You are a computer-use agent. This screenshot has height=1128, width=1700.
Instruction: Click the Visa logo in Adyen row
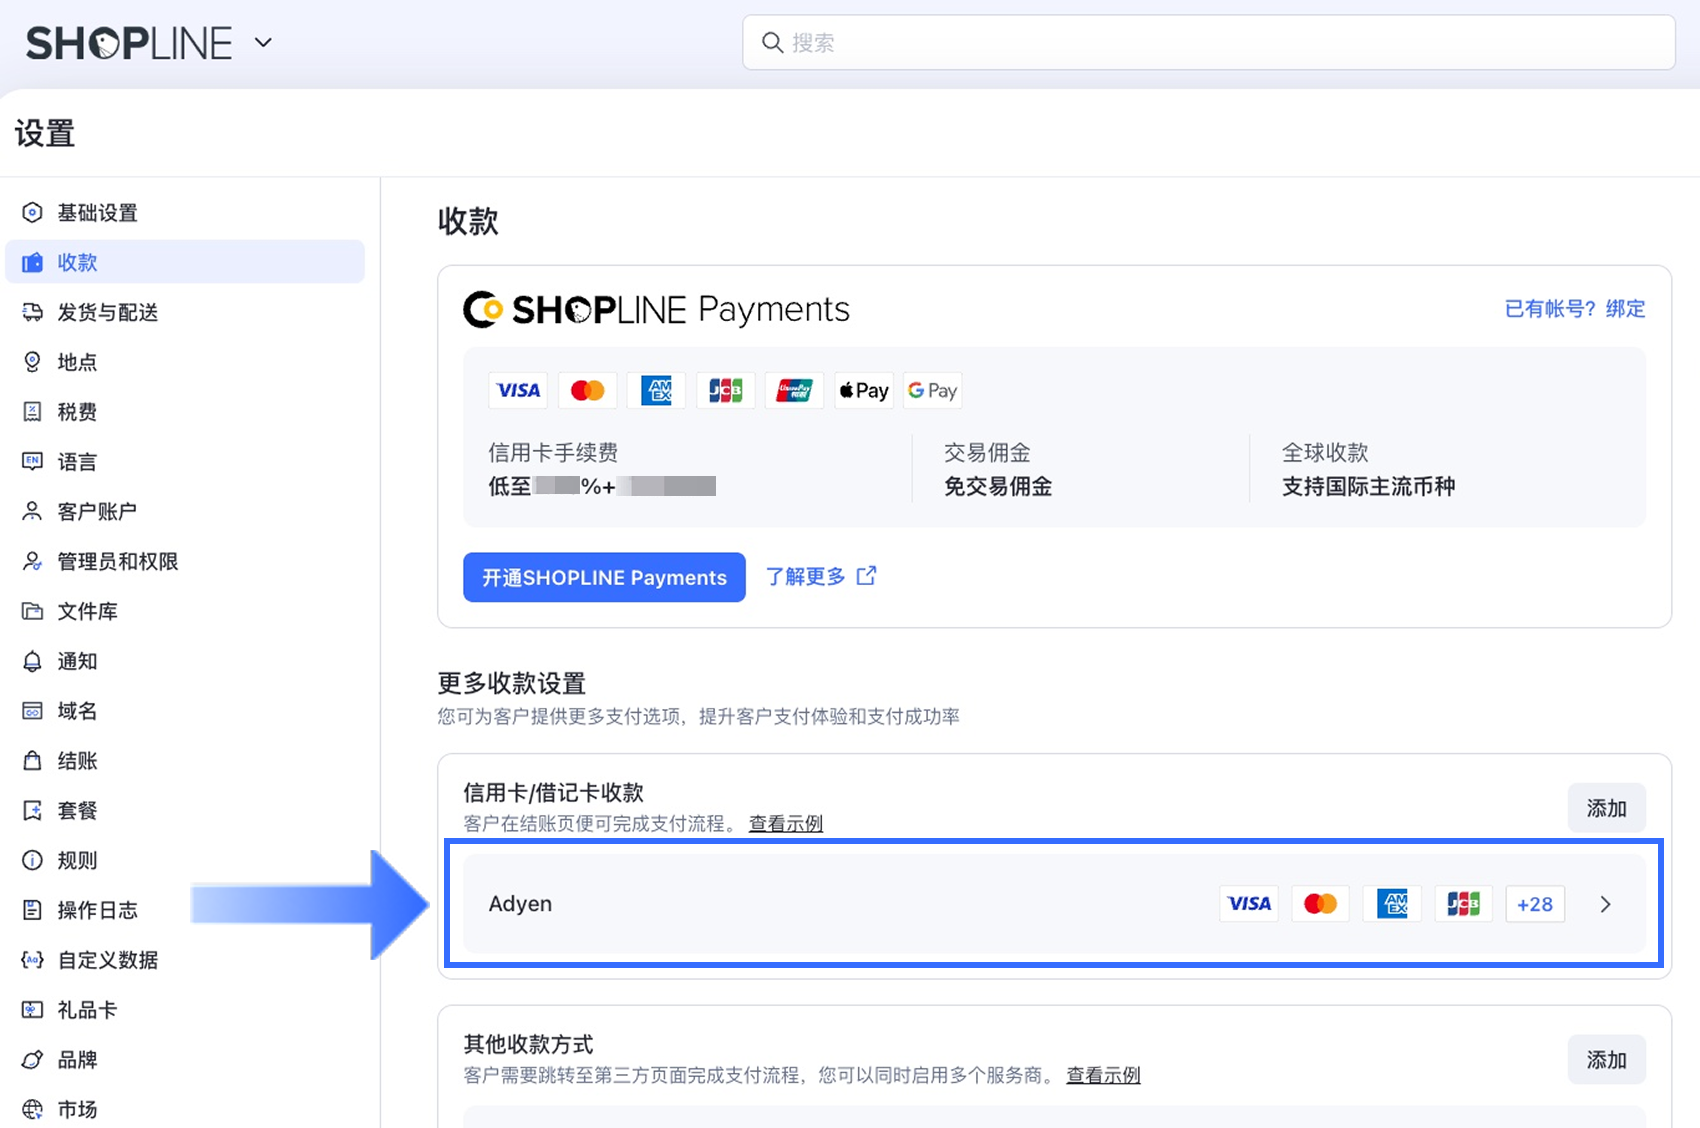coord(1249,904)
